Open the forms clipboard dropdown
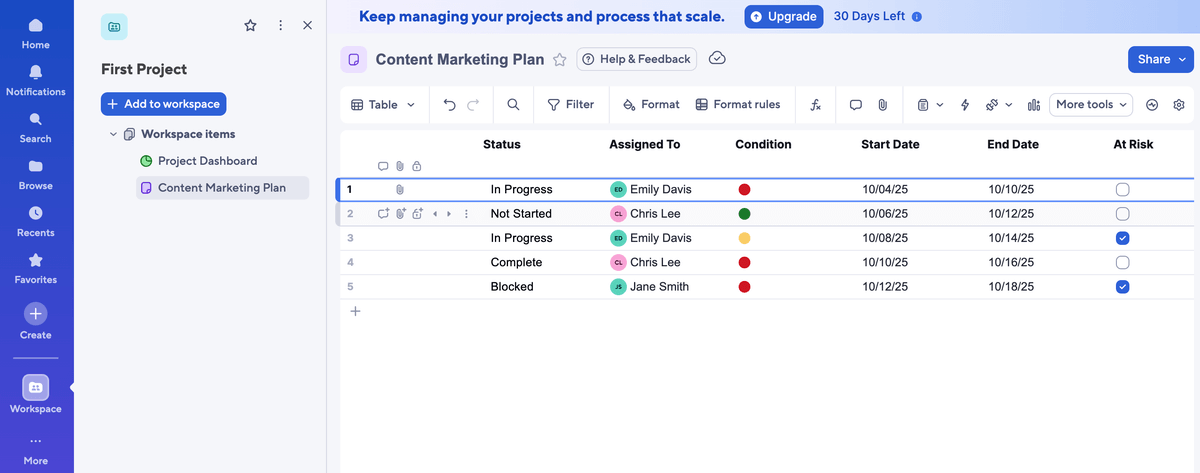The image size is (1200, 473). [x=930, y=104]
